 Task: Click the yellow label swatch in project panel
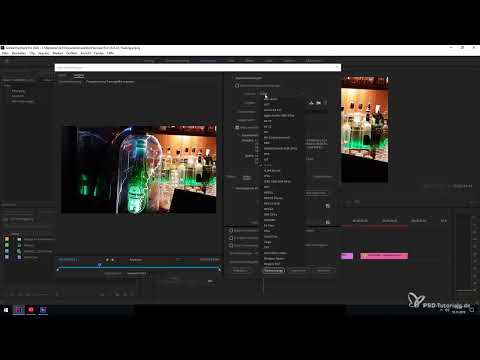coord(7,239)
